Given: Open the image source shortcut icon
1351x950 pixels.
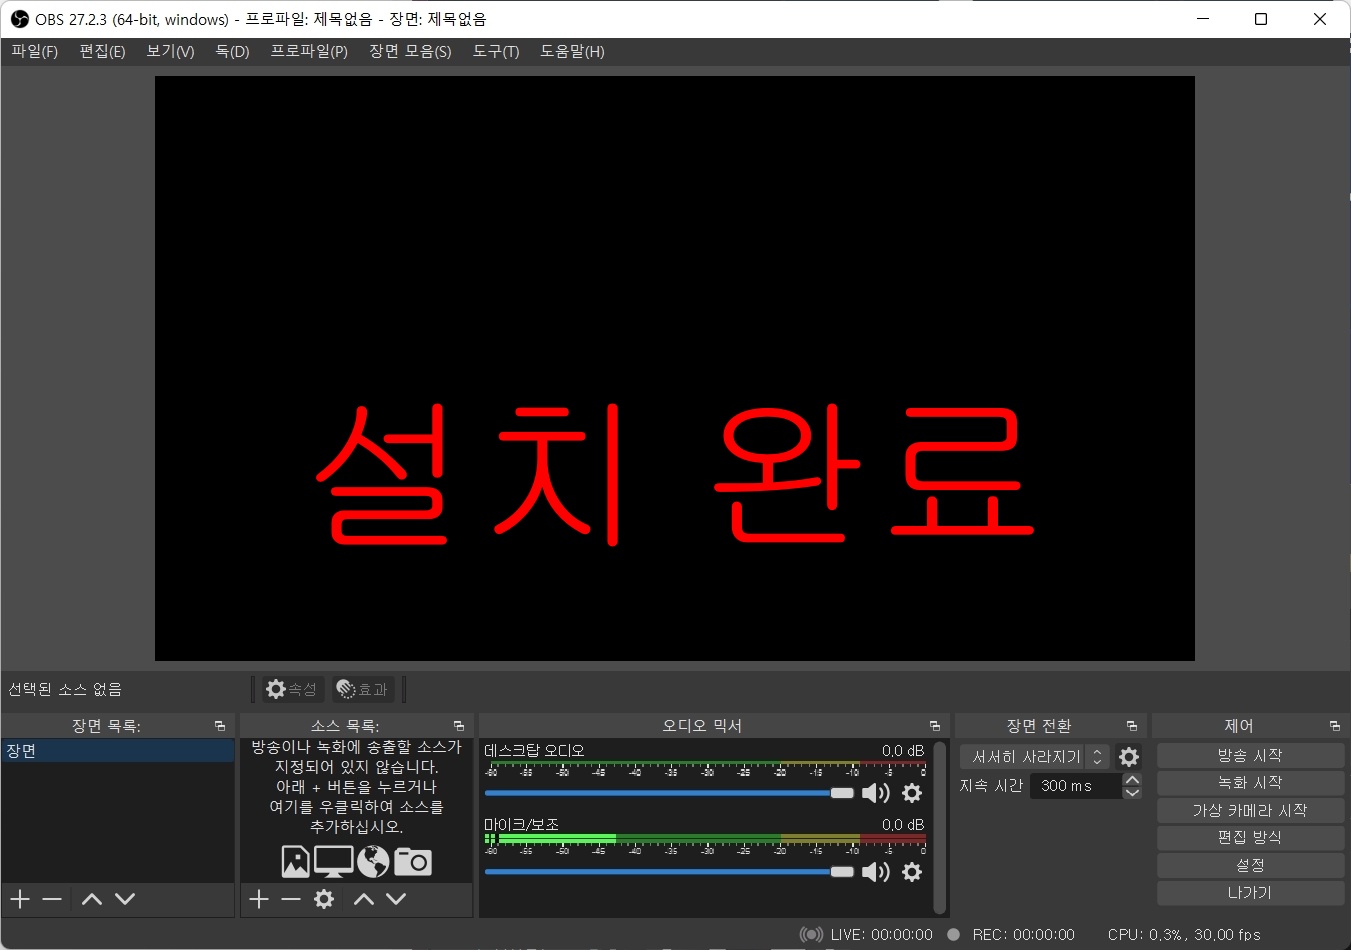Looking at the screenshot, I should [295, 861].
